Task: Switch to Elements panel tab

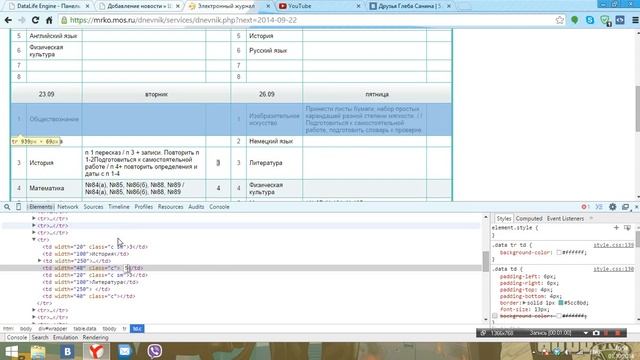Action: (40, 207)
